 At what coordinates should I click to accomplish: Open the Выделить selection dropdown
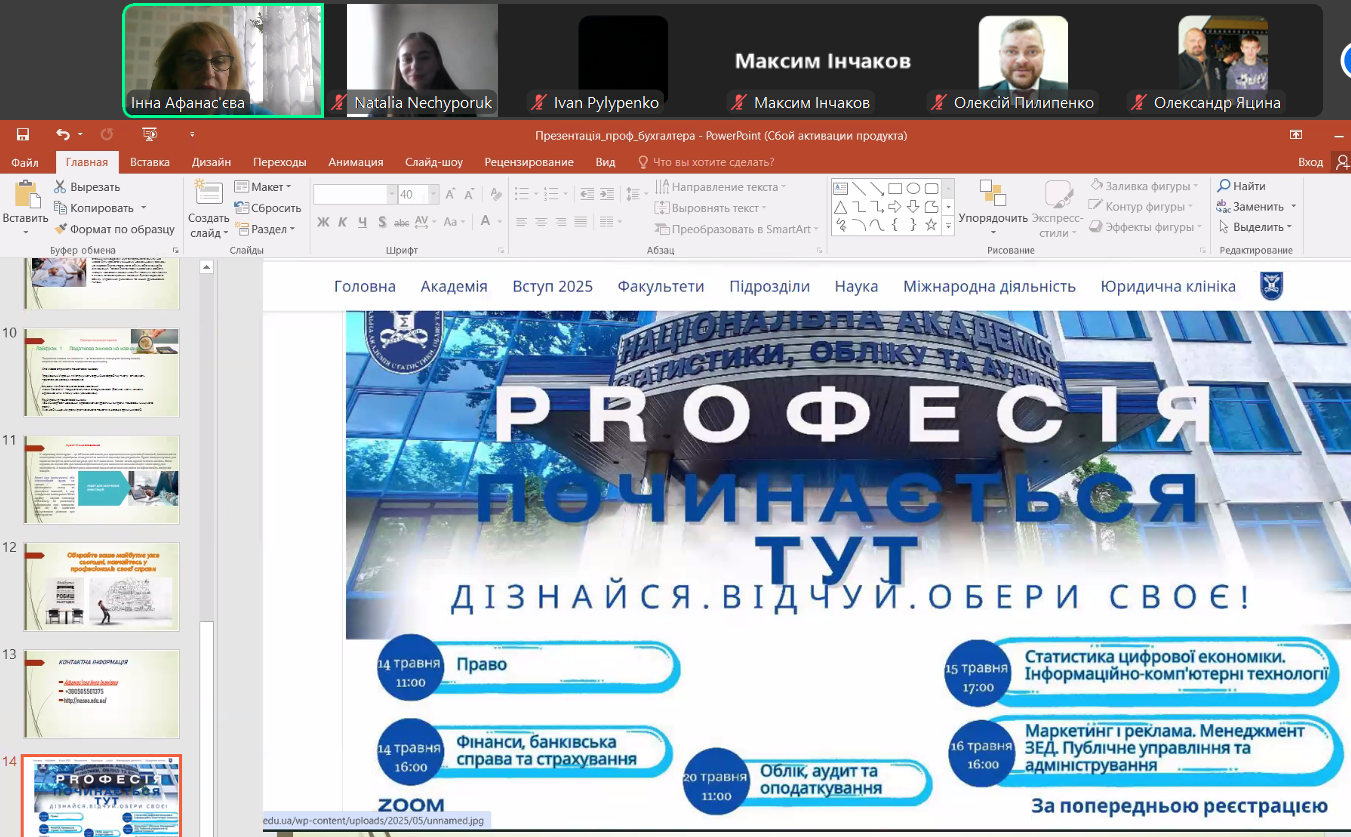(1256, 227)
